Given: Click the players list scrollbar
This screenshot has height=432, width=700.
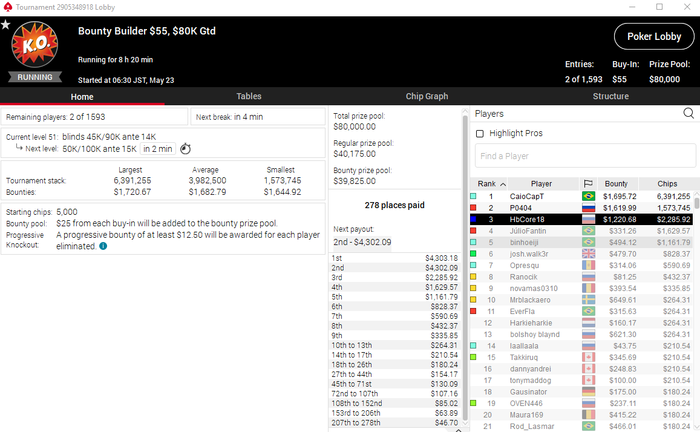Looking at the screenshot, I should (x=697, y=204).
